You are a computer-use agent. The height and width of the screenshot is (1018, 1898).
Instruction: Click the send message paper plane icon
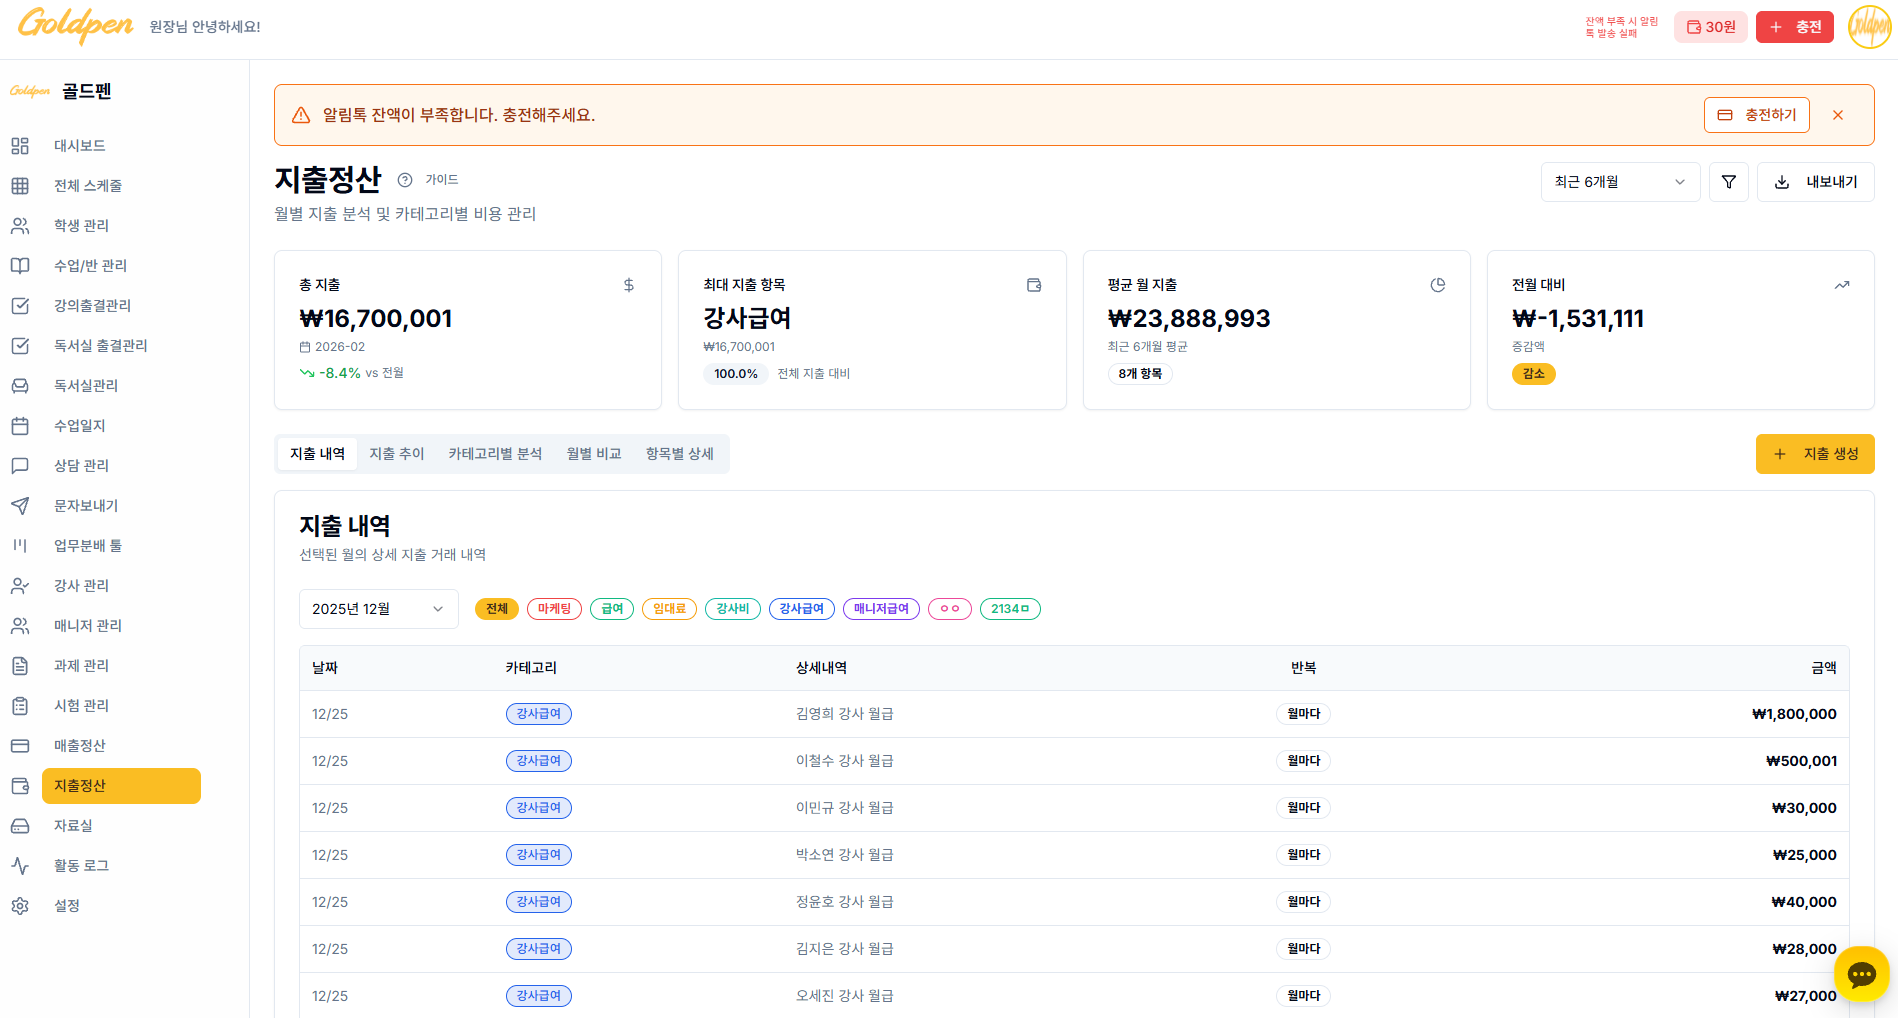pos(20,506)
